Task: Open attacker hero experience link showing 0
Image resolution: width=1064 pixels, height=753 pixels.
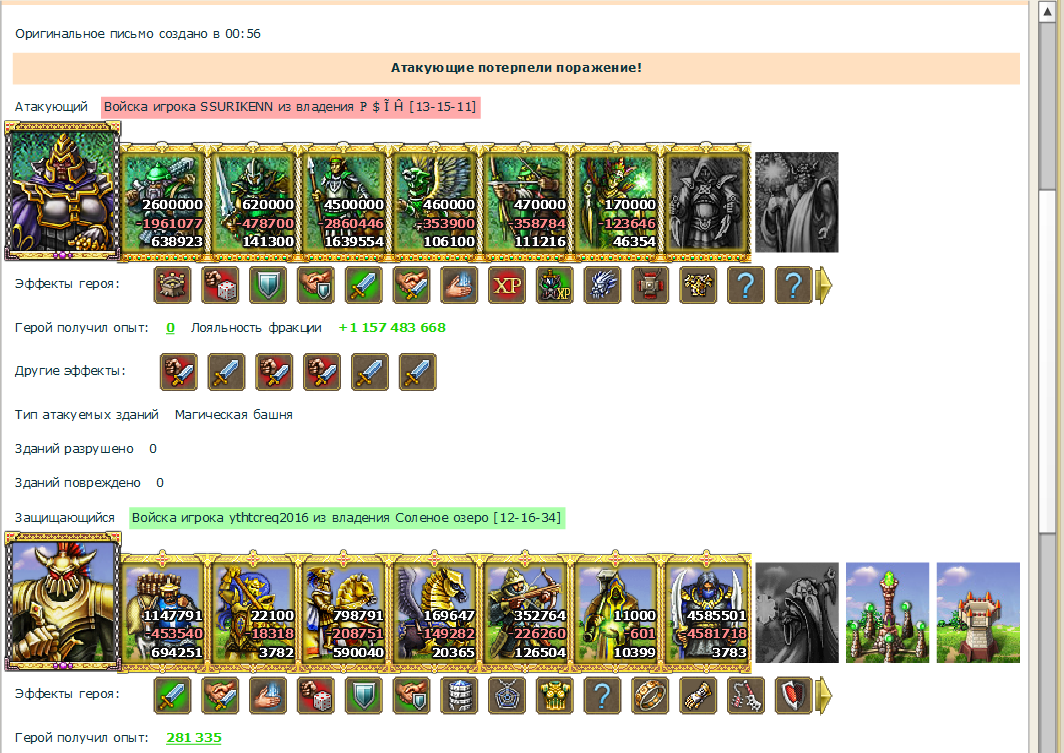Action: click(170, 328)
